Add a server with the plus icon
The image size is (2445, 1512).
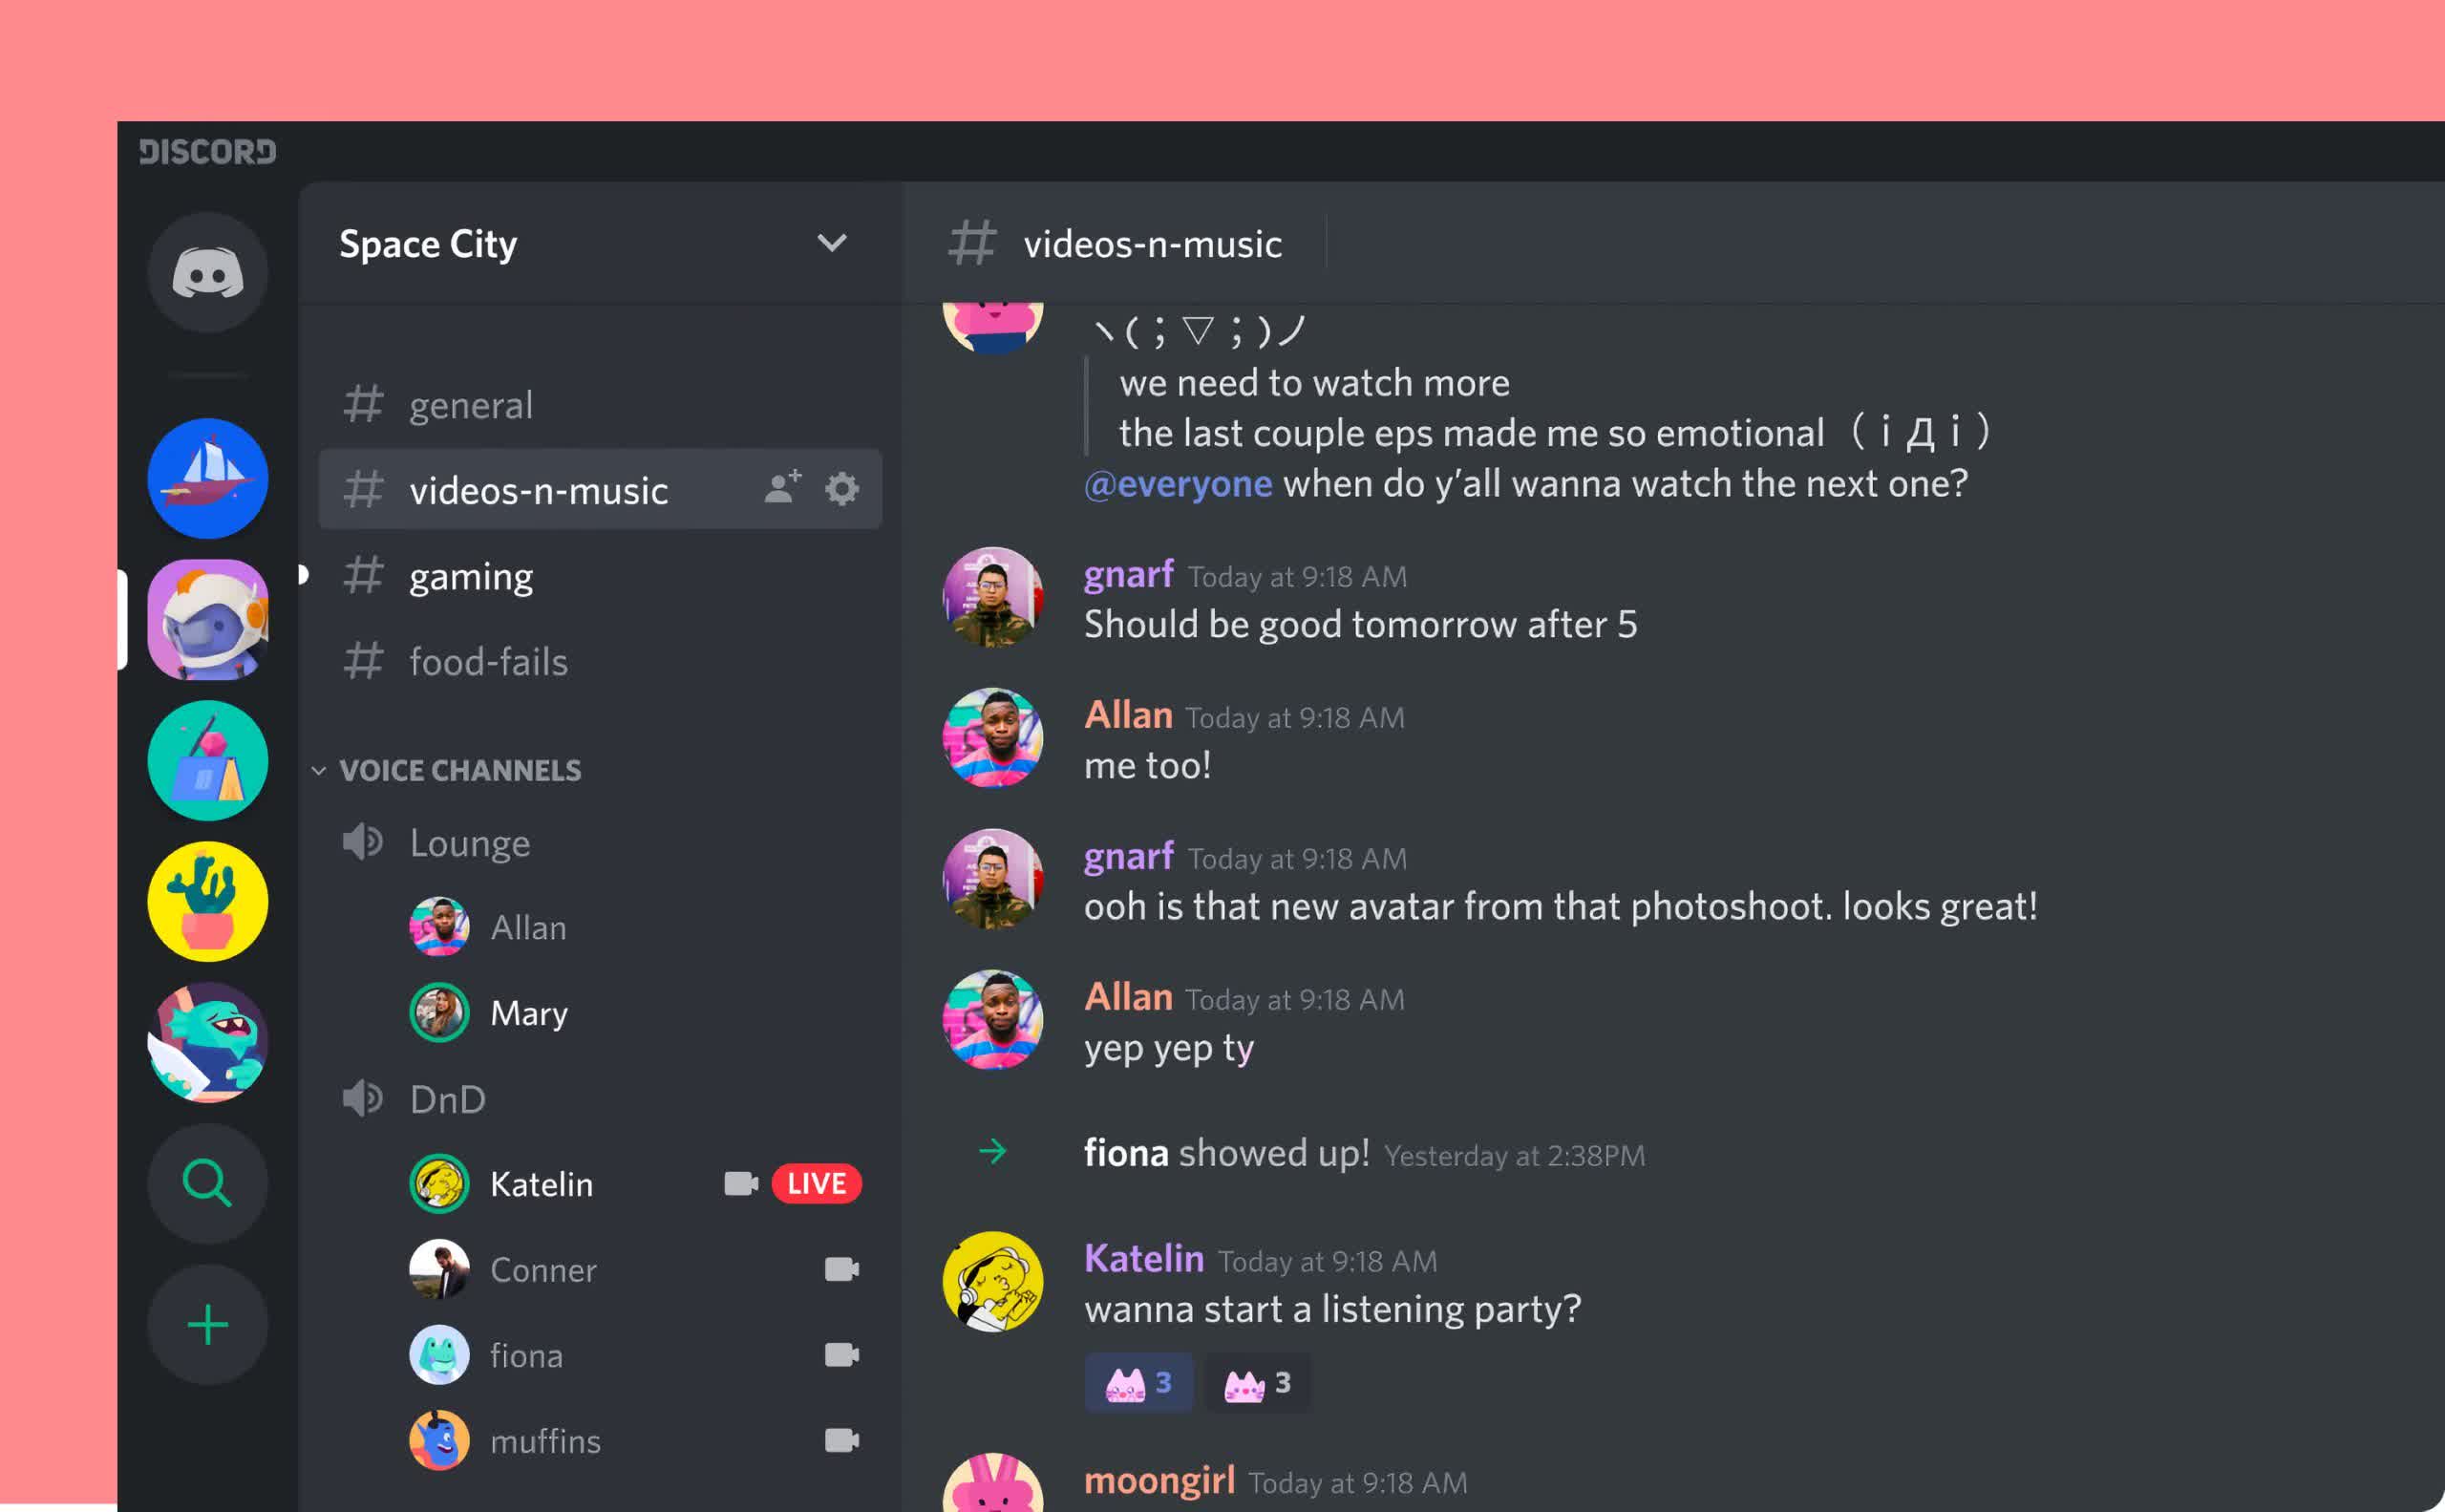[x=207, y=1324]
